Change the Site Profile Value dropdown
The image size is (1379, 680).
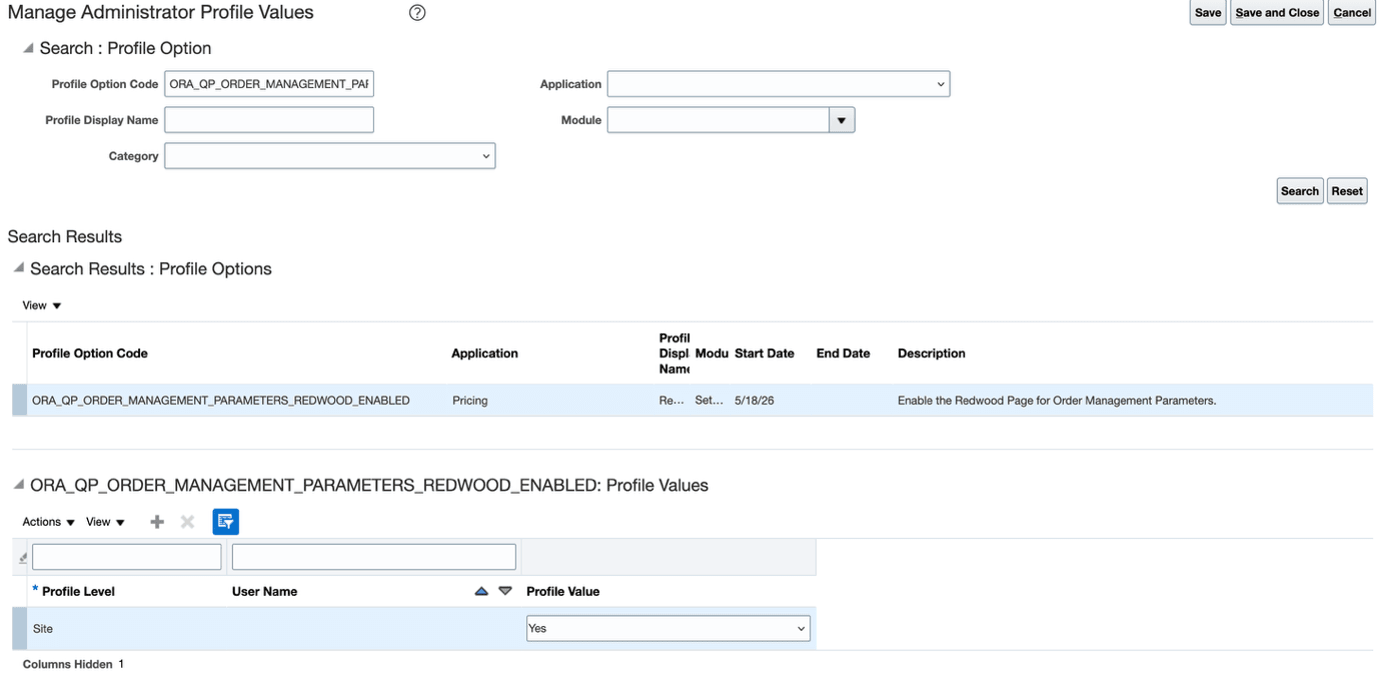(x=668, y=628)
